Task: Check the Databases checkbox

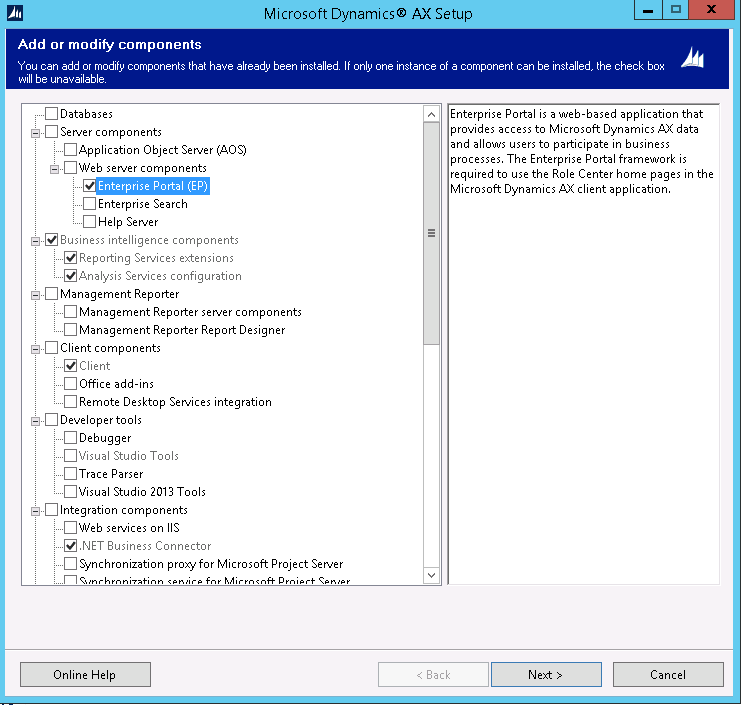Action: click(x=52, y=113)
